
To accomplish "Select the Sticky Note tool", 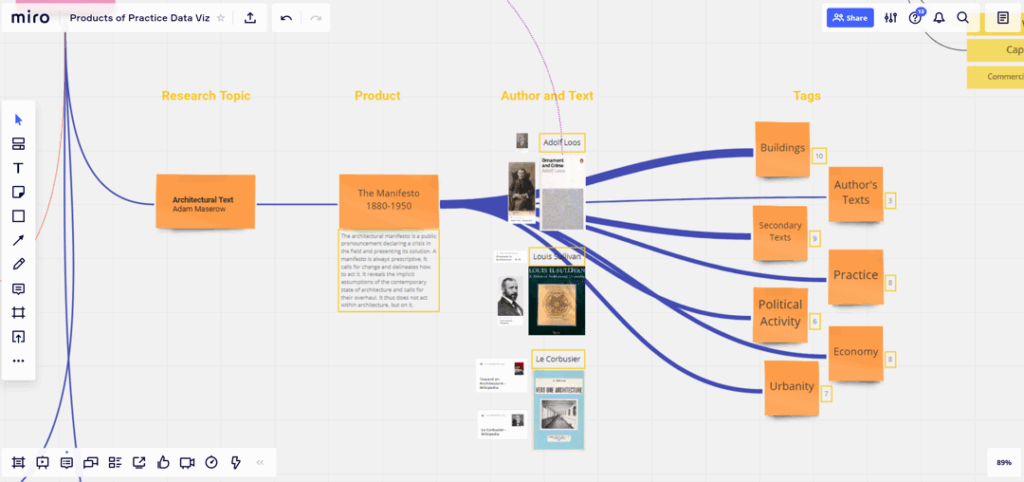I will (x=18, y=192).
